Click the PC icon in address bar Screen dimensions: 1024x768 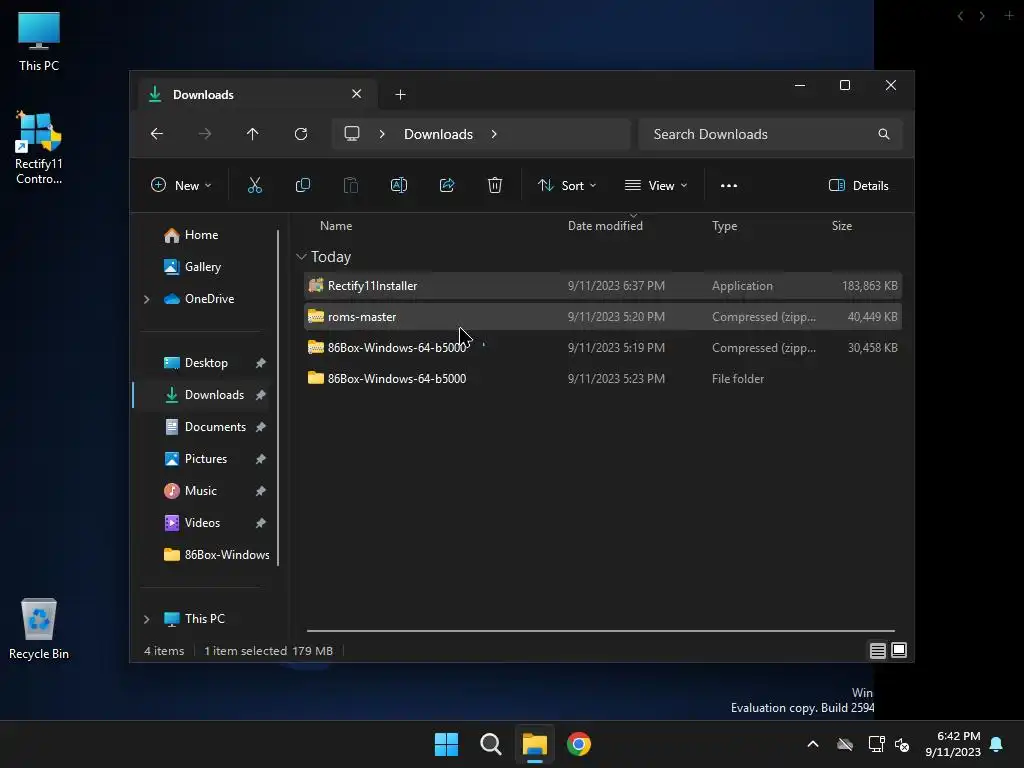(x=352, y=134)
